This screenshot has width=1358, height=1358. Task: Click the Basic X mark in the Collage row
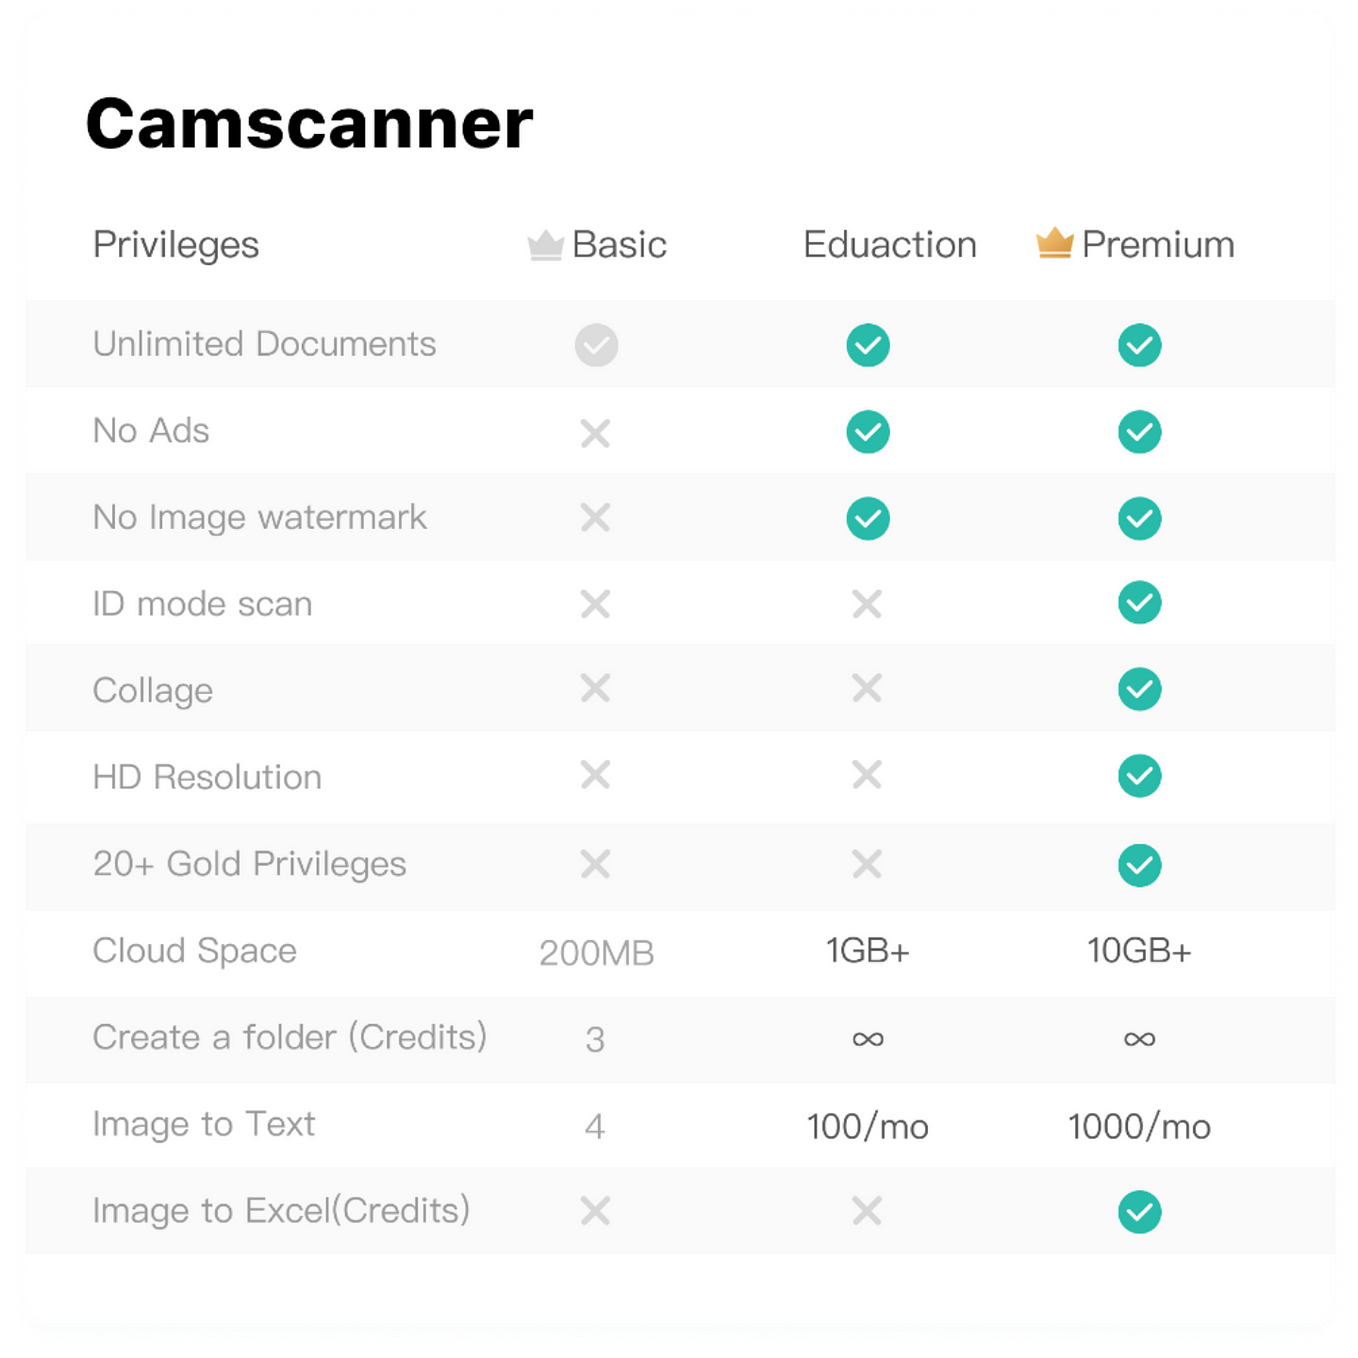[596, 688]
